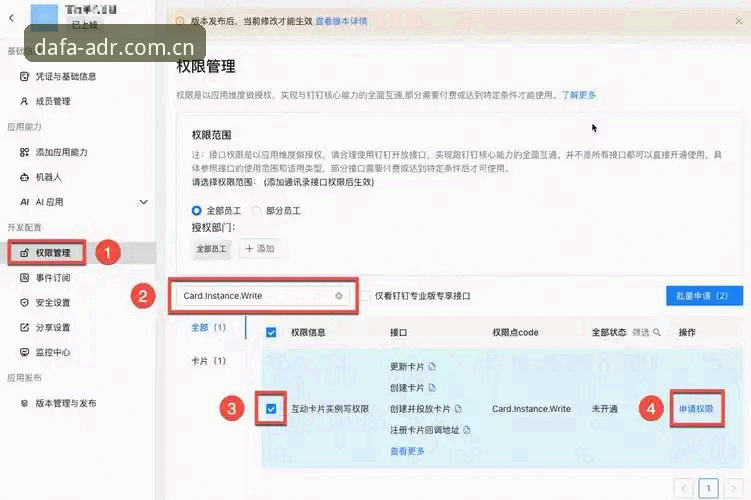751x500 pixels.
Task: Open the 创建卡片 doc icon
Action: [432, 387]
